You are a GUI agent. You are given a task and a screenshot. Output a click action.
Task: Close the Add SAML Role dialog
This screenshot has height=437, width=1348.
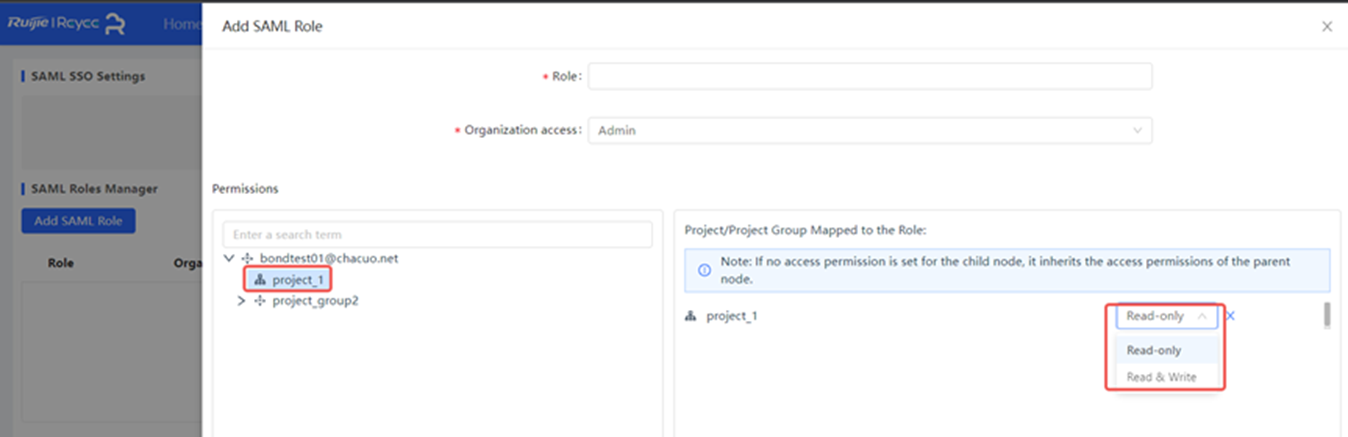pos(1327,27)
